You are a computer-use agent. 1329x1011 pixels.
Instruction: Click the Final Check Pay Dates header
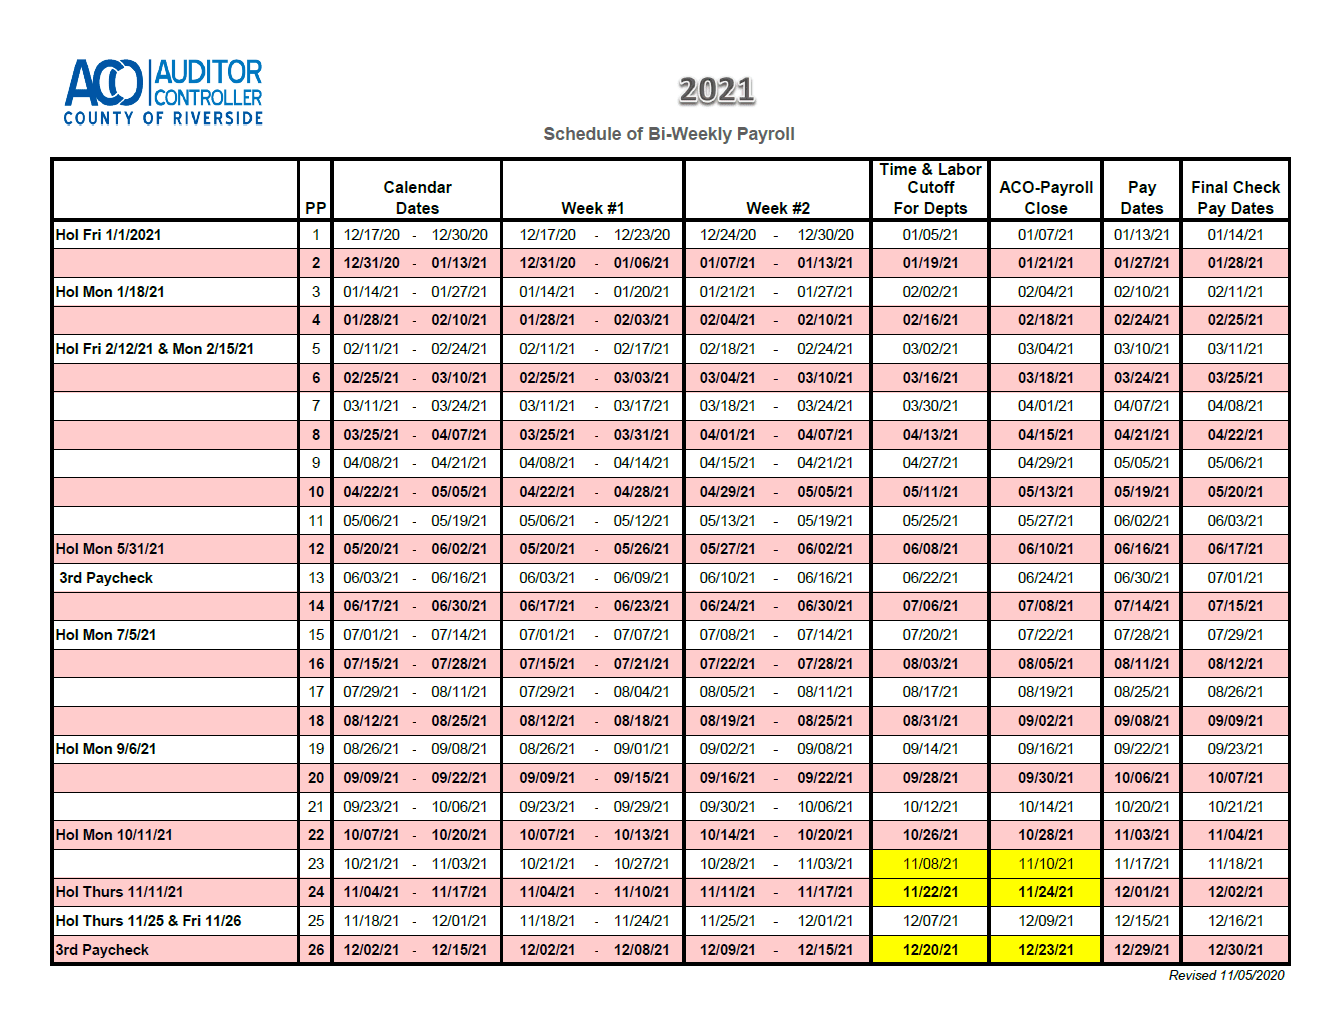[x=1235, y=198]
